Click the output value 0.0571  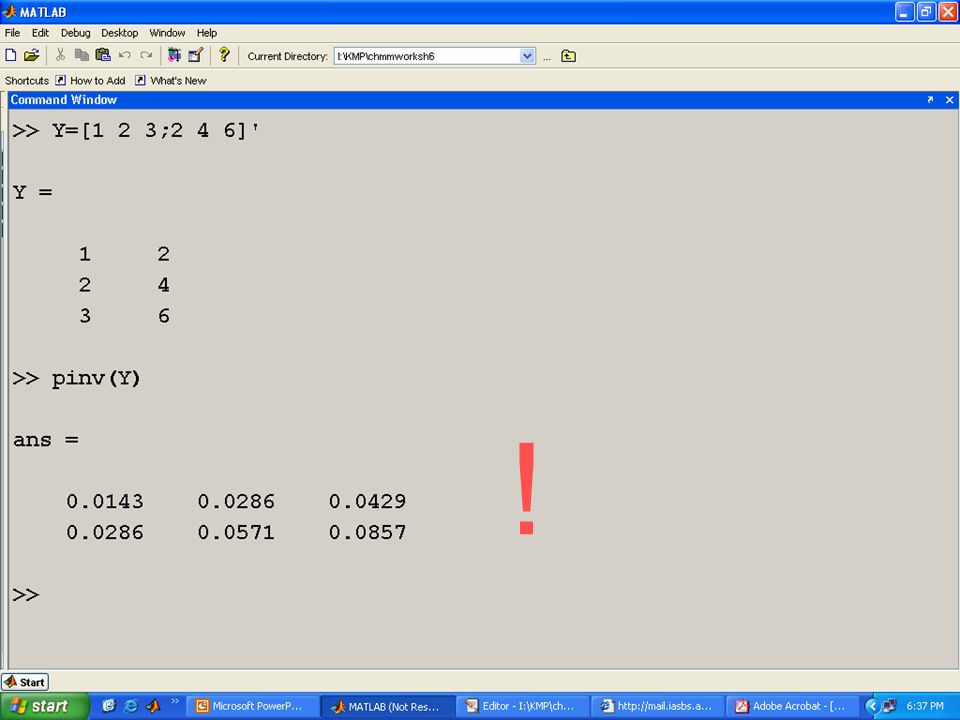(x=236, y=532)
